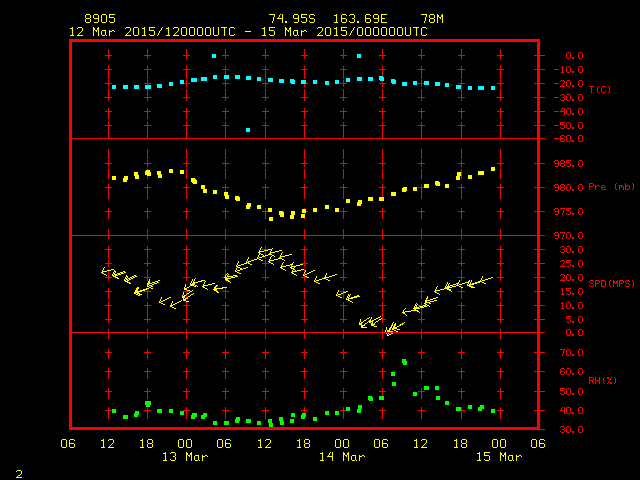The height and width of the screenshot is (480, 640).
Task: Select the RH(%) humidity axis label
Action: [601, 381]
